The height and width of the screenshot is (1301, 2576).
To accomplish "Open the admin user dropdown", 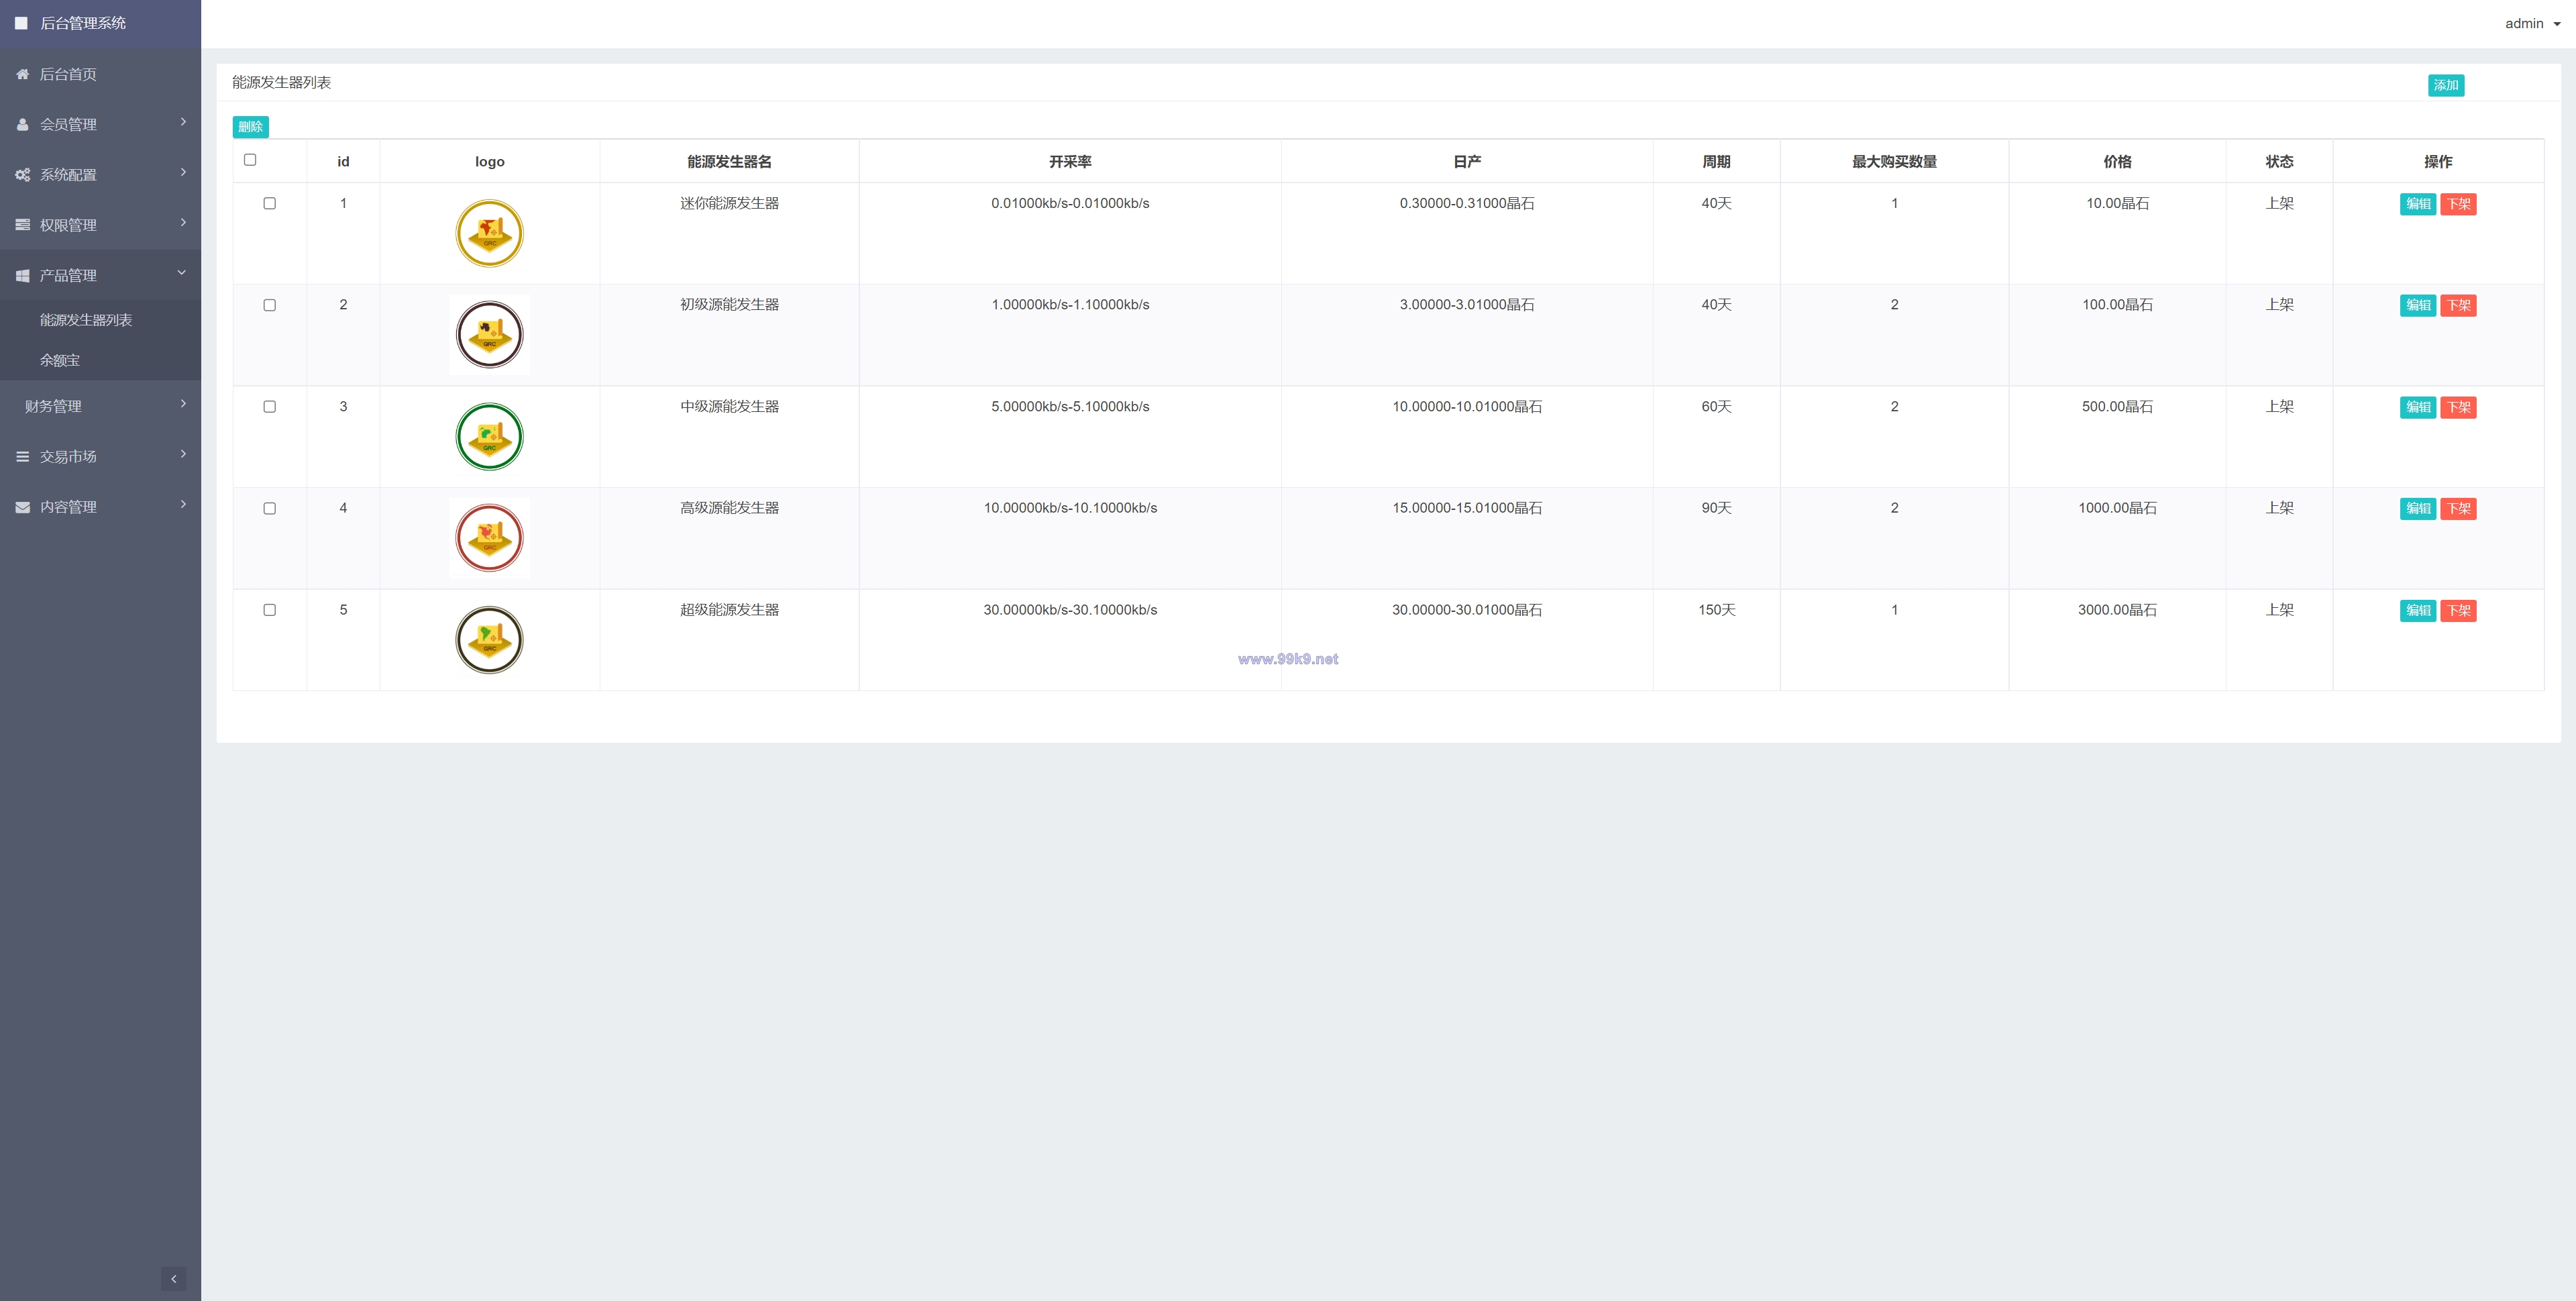I will (x=2532, y=23).
